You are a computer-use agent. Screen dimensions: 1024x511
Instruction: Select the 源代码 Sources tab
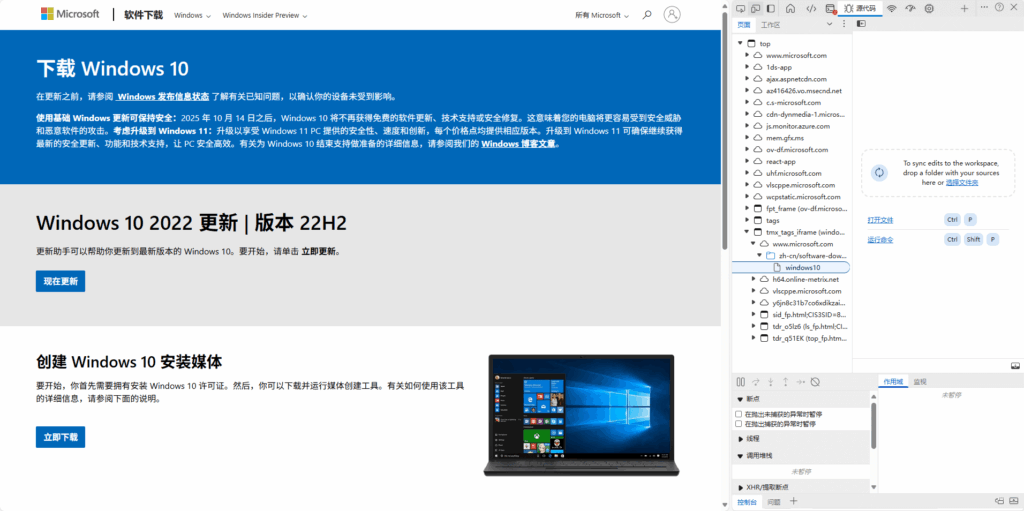860,8
